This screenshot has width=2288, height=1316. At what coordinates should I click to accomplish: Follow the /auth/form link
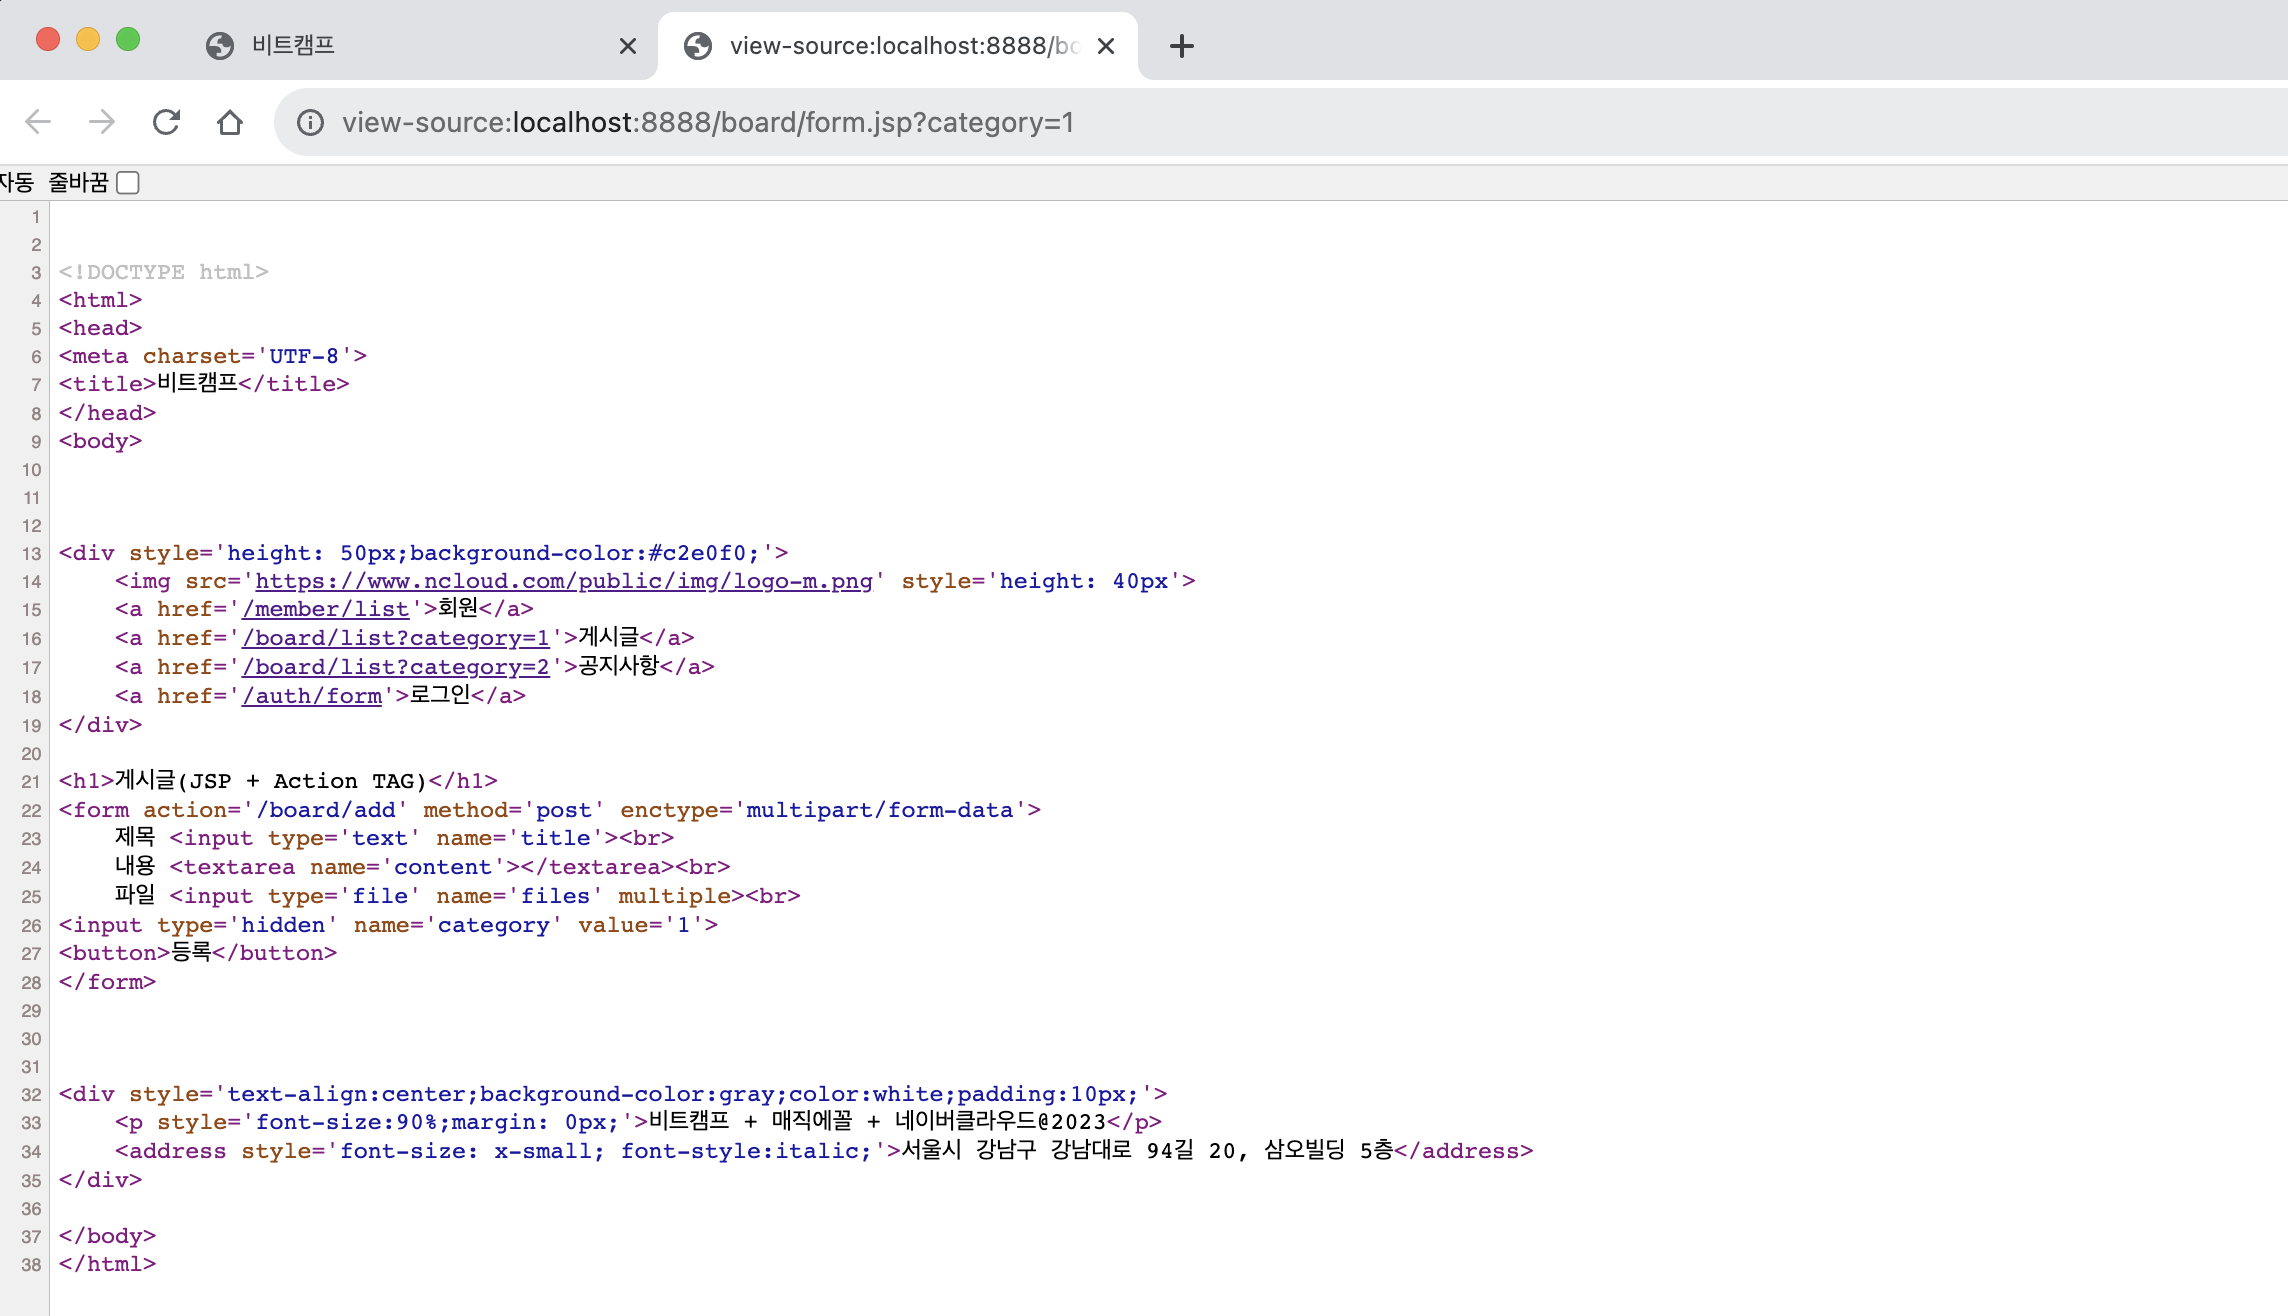click(312, 696)
